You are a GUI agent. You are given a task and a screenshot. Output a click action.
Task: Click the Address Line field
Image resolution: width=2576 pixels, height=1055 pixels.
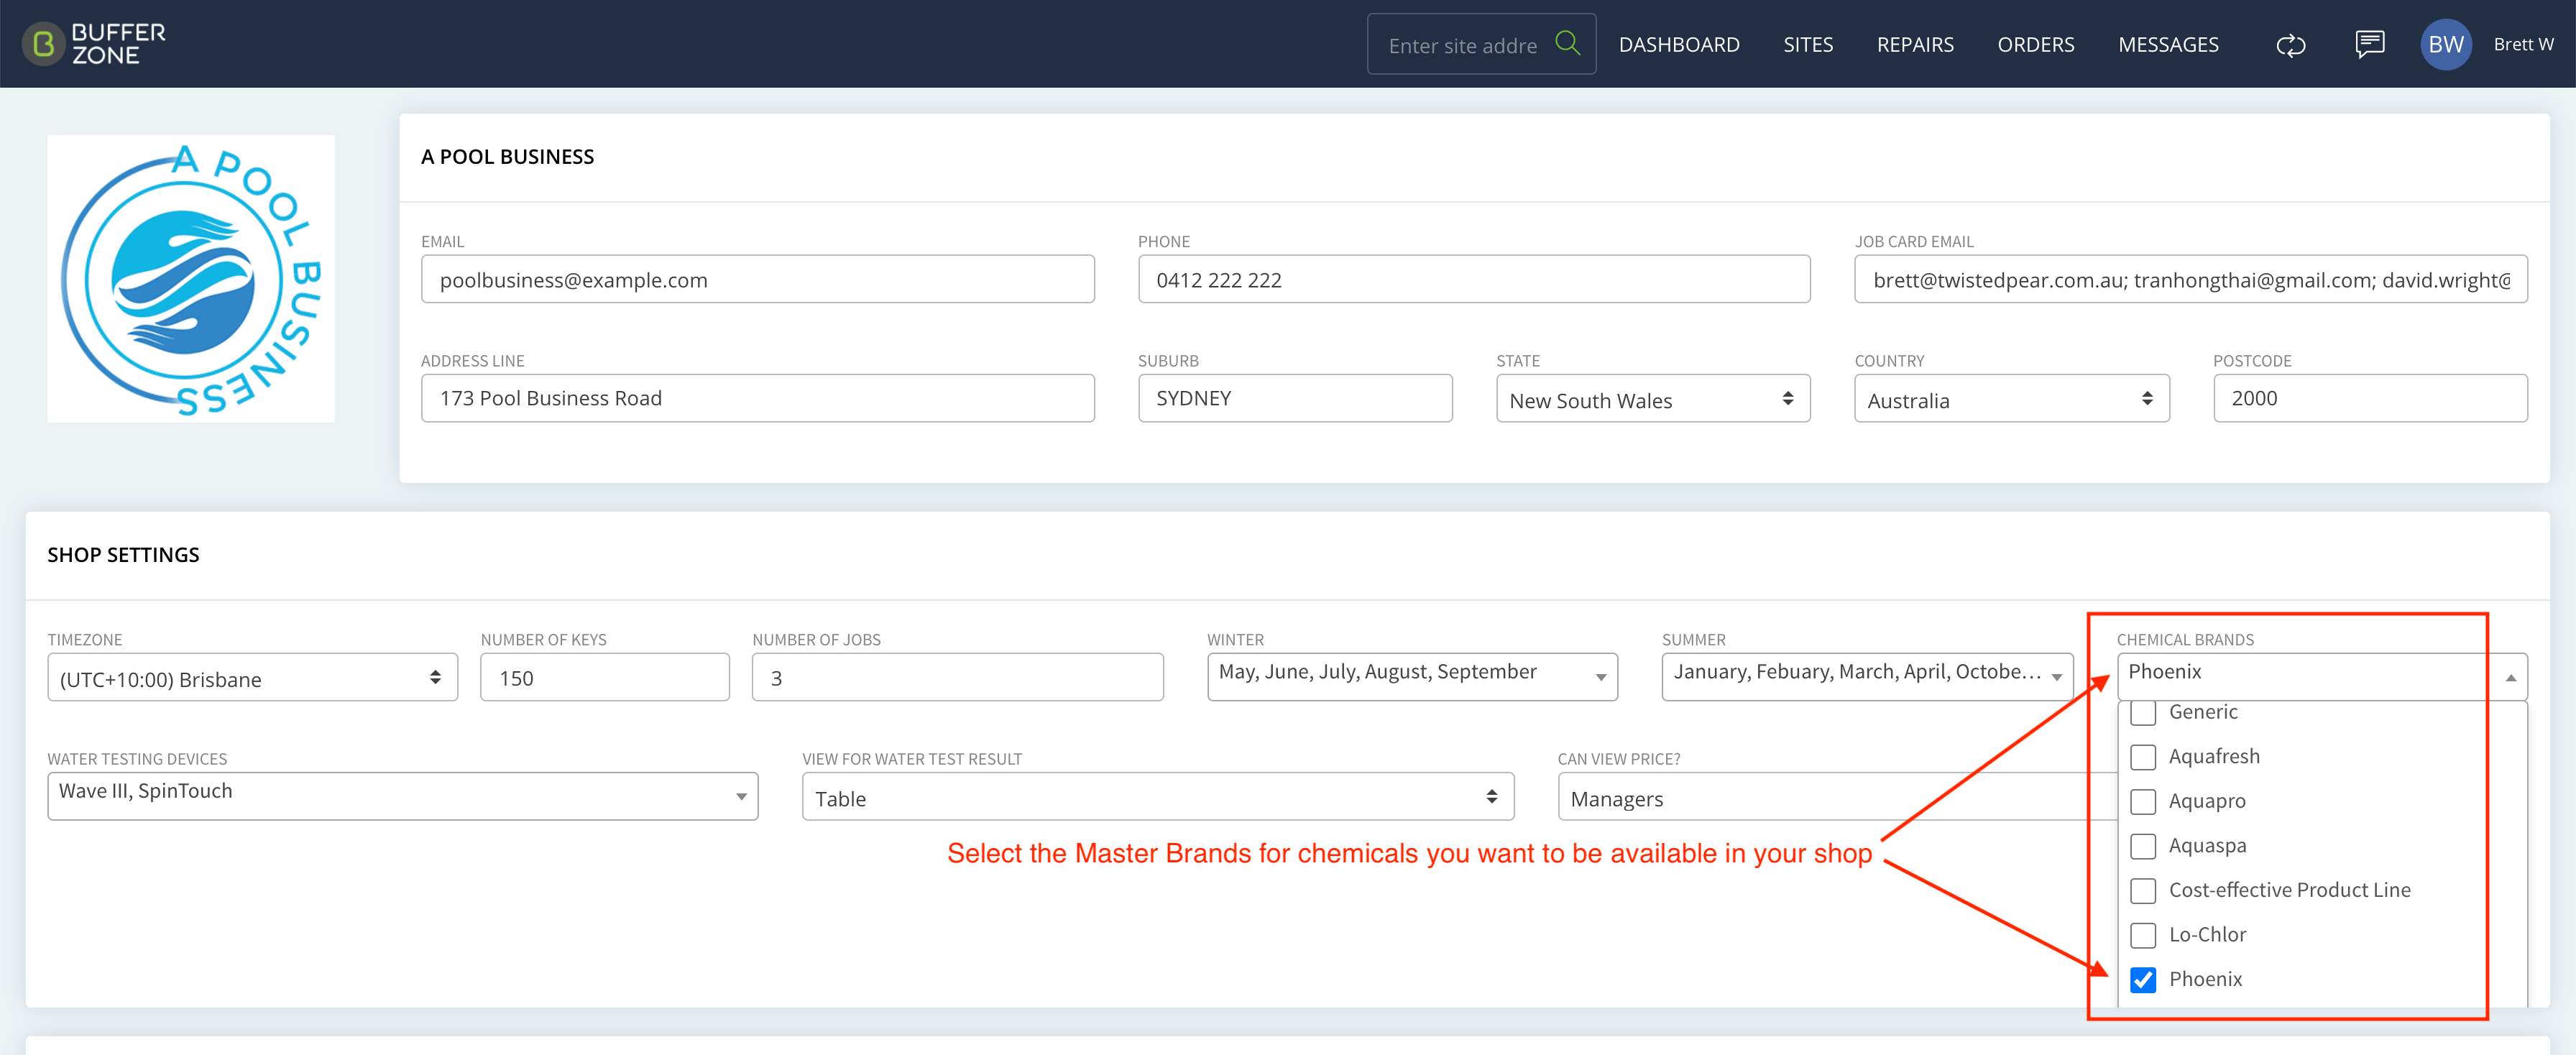coord(757,398)
